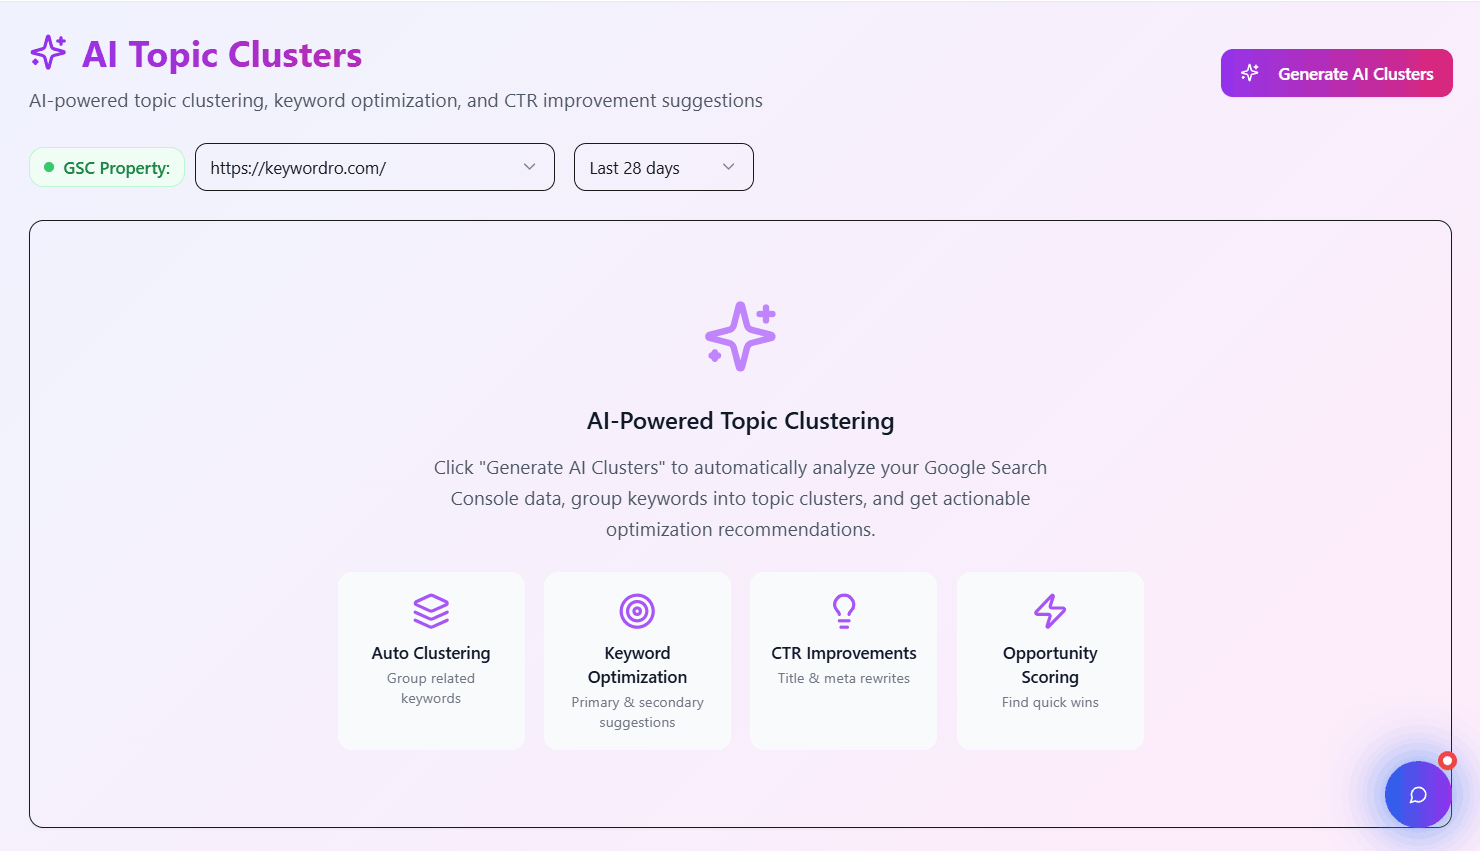This screenshot has height=851, width=1480.
Task: Expand the date range chevron arrow
Action: (729, 167)
